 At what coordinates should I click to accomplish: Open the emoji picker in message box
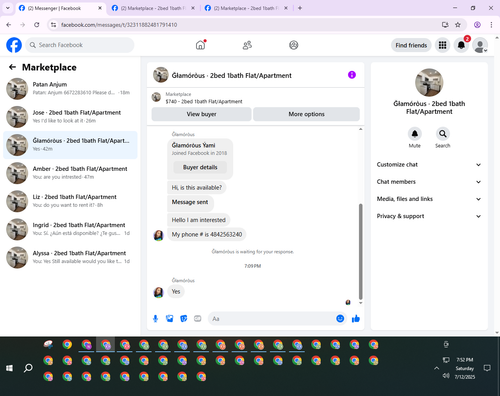340,319
